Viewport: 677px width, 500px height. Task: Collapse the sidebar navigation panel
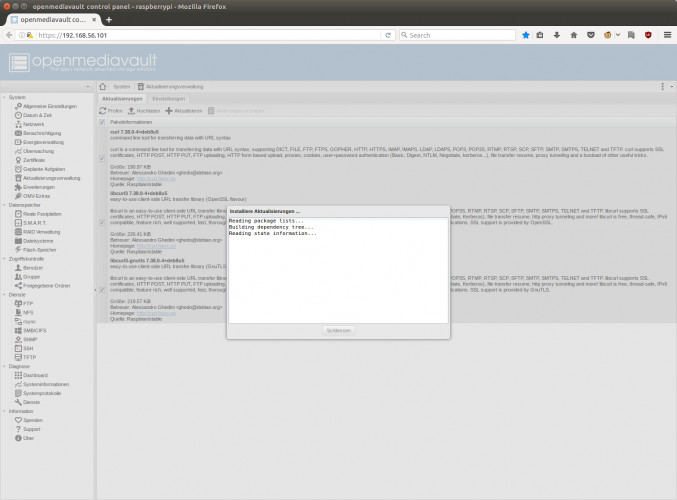(88, 86)
